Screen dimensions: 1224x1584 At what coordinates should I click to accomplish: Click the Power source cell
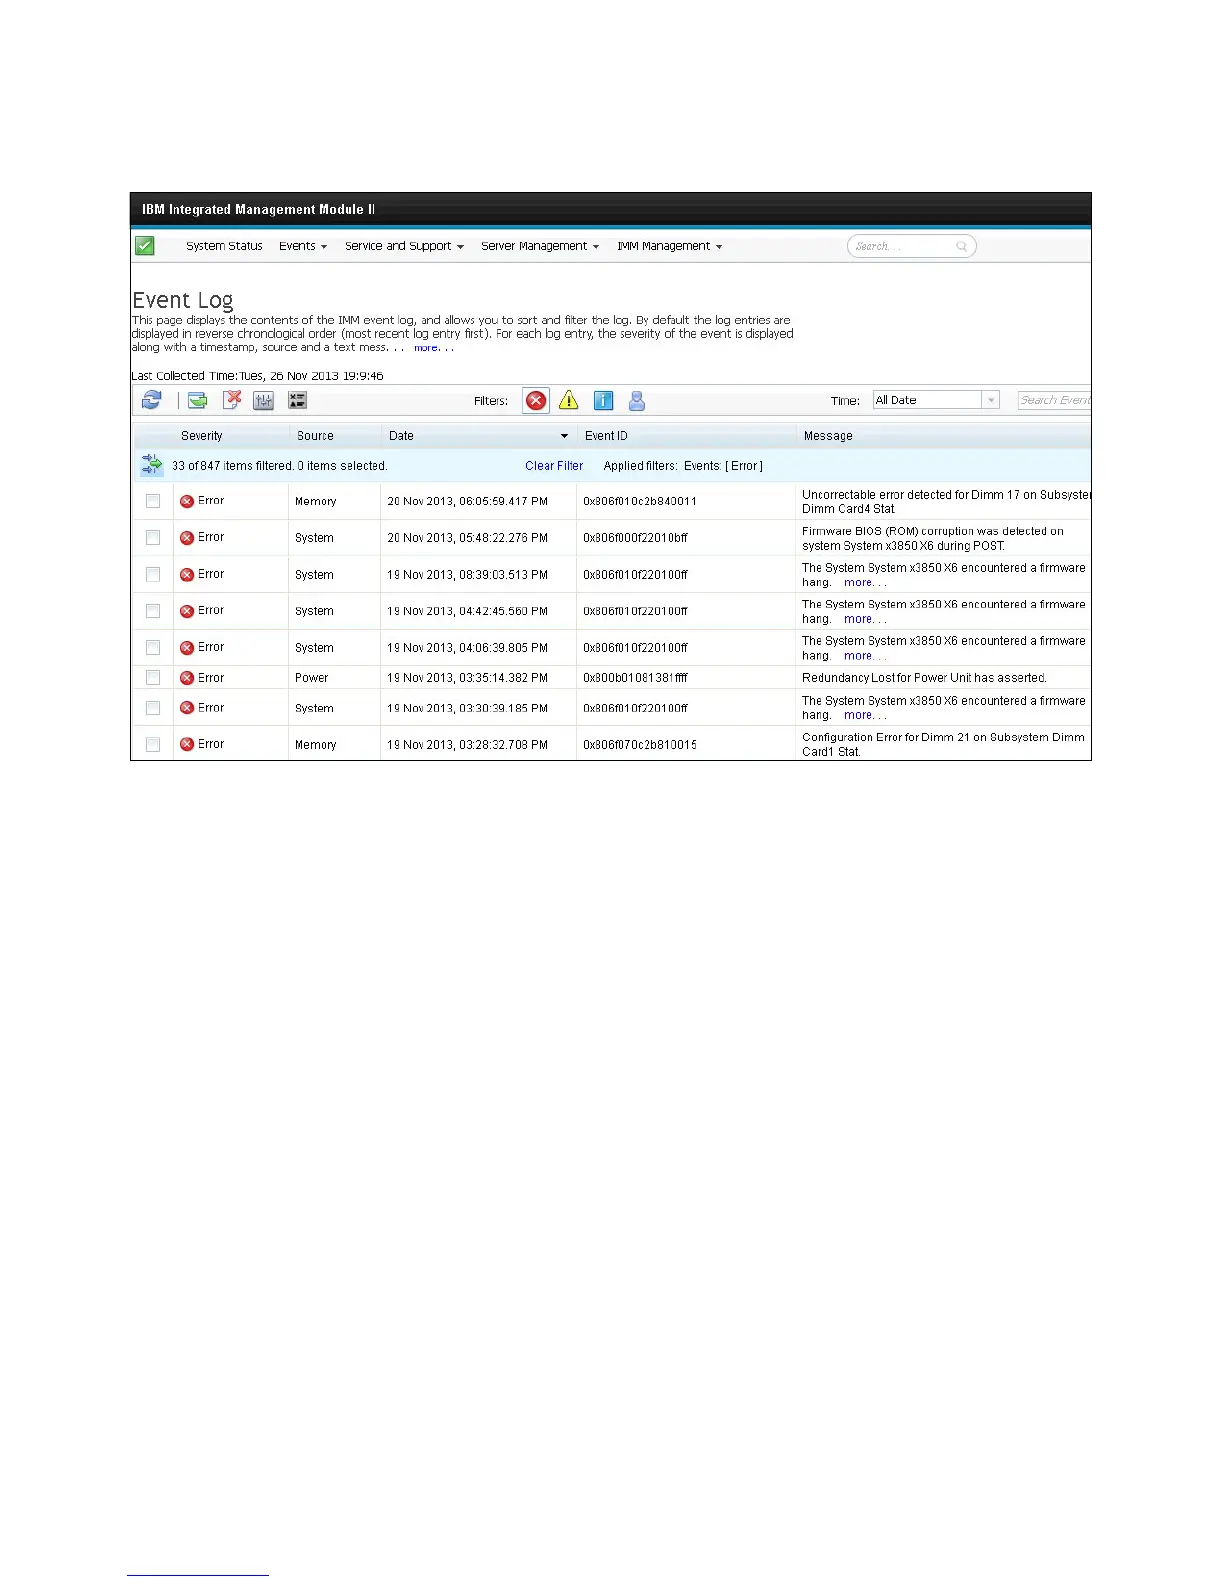[x=312, y=678]
